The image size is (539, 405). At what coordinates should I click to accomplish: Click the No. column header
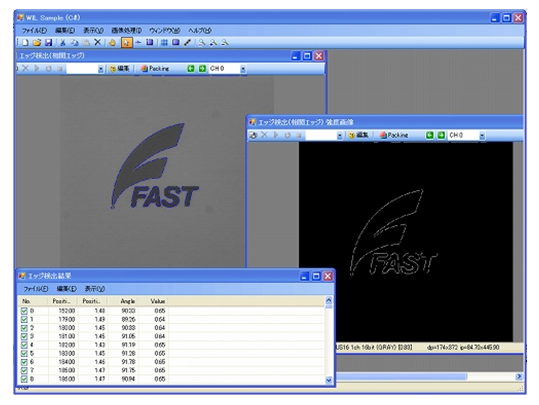click(33, 301)
